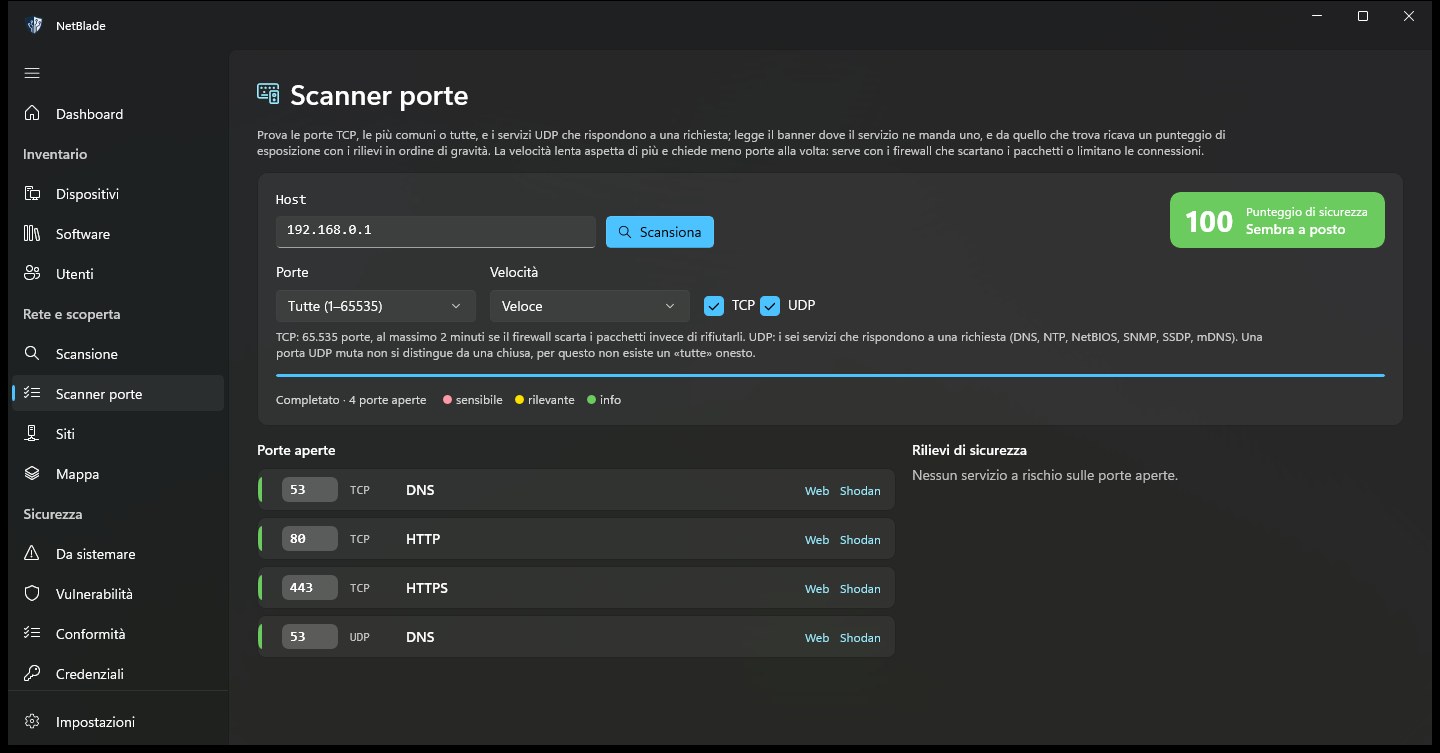Navigate to Vulnerabilità
This screenshot has height=753, width=1440.
pyautogui.click(x=118, y=594)
